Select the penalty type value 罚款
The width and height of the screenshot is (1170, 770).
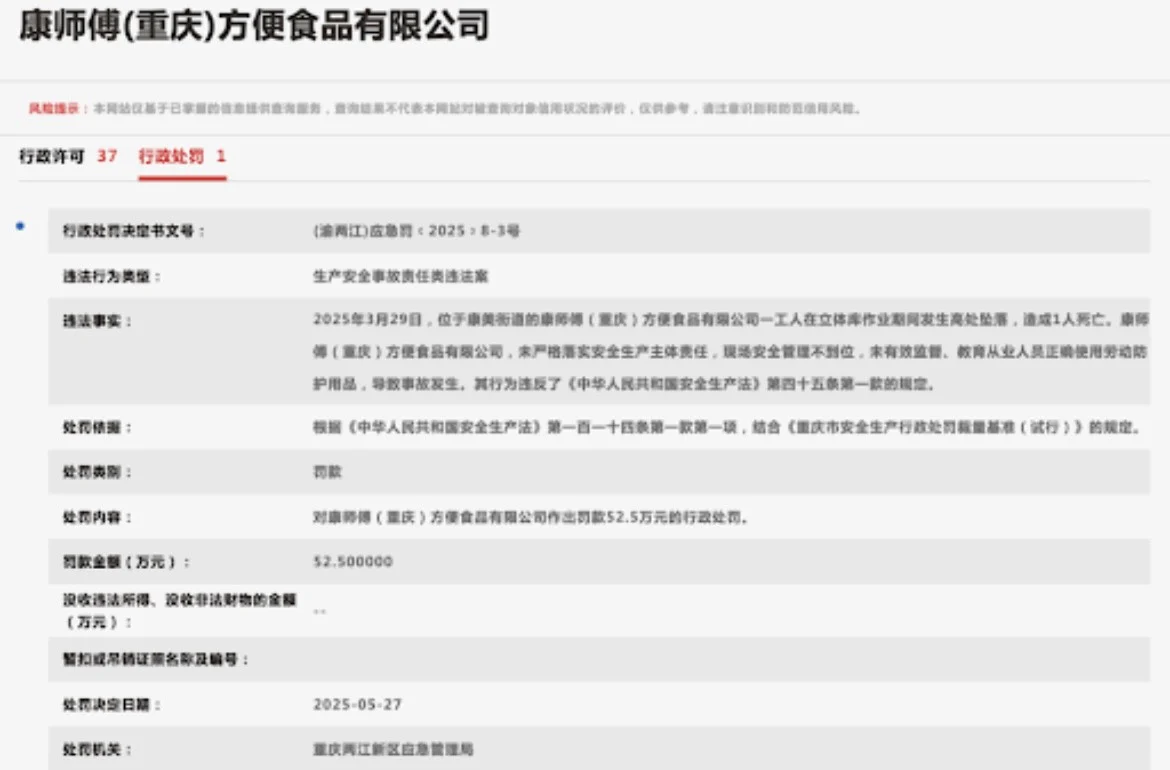tap(327, 472)
